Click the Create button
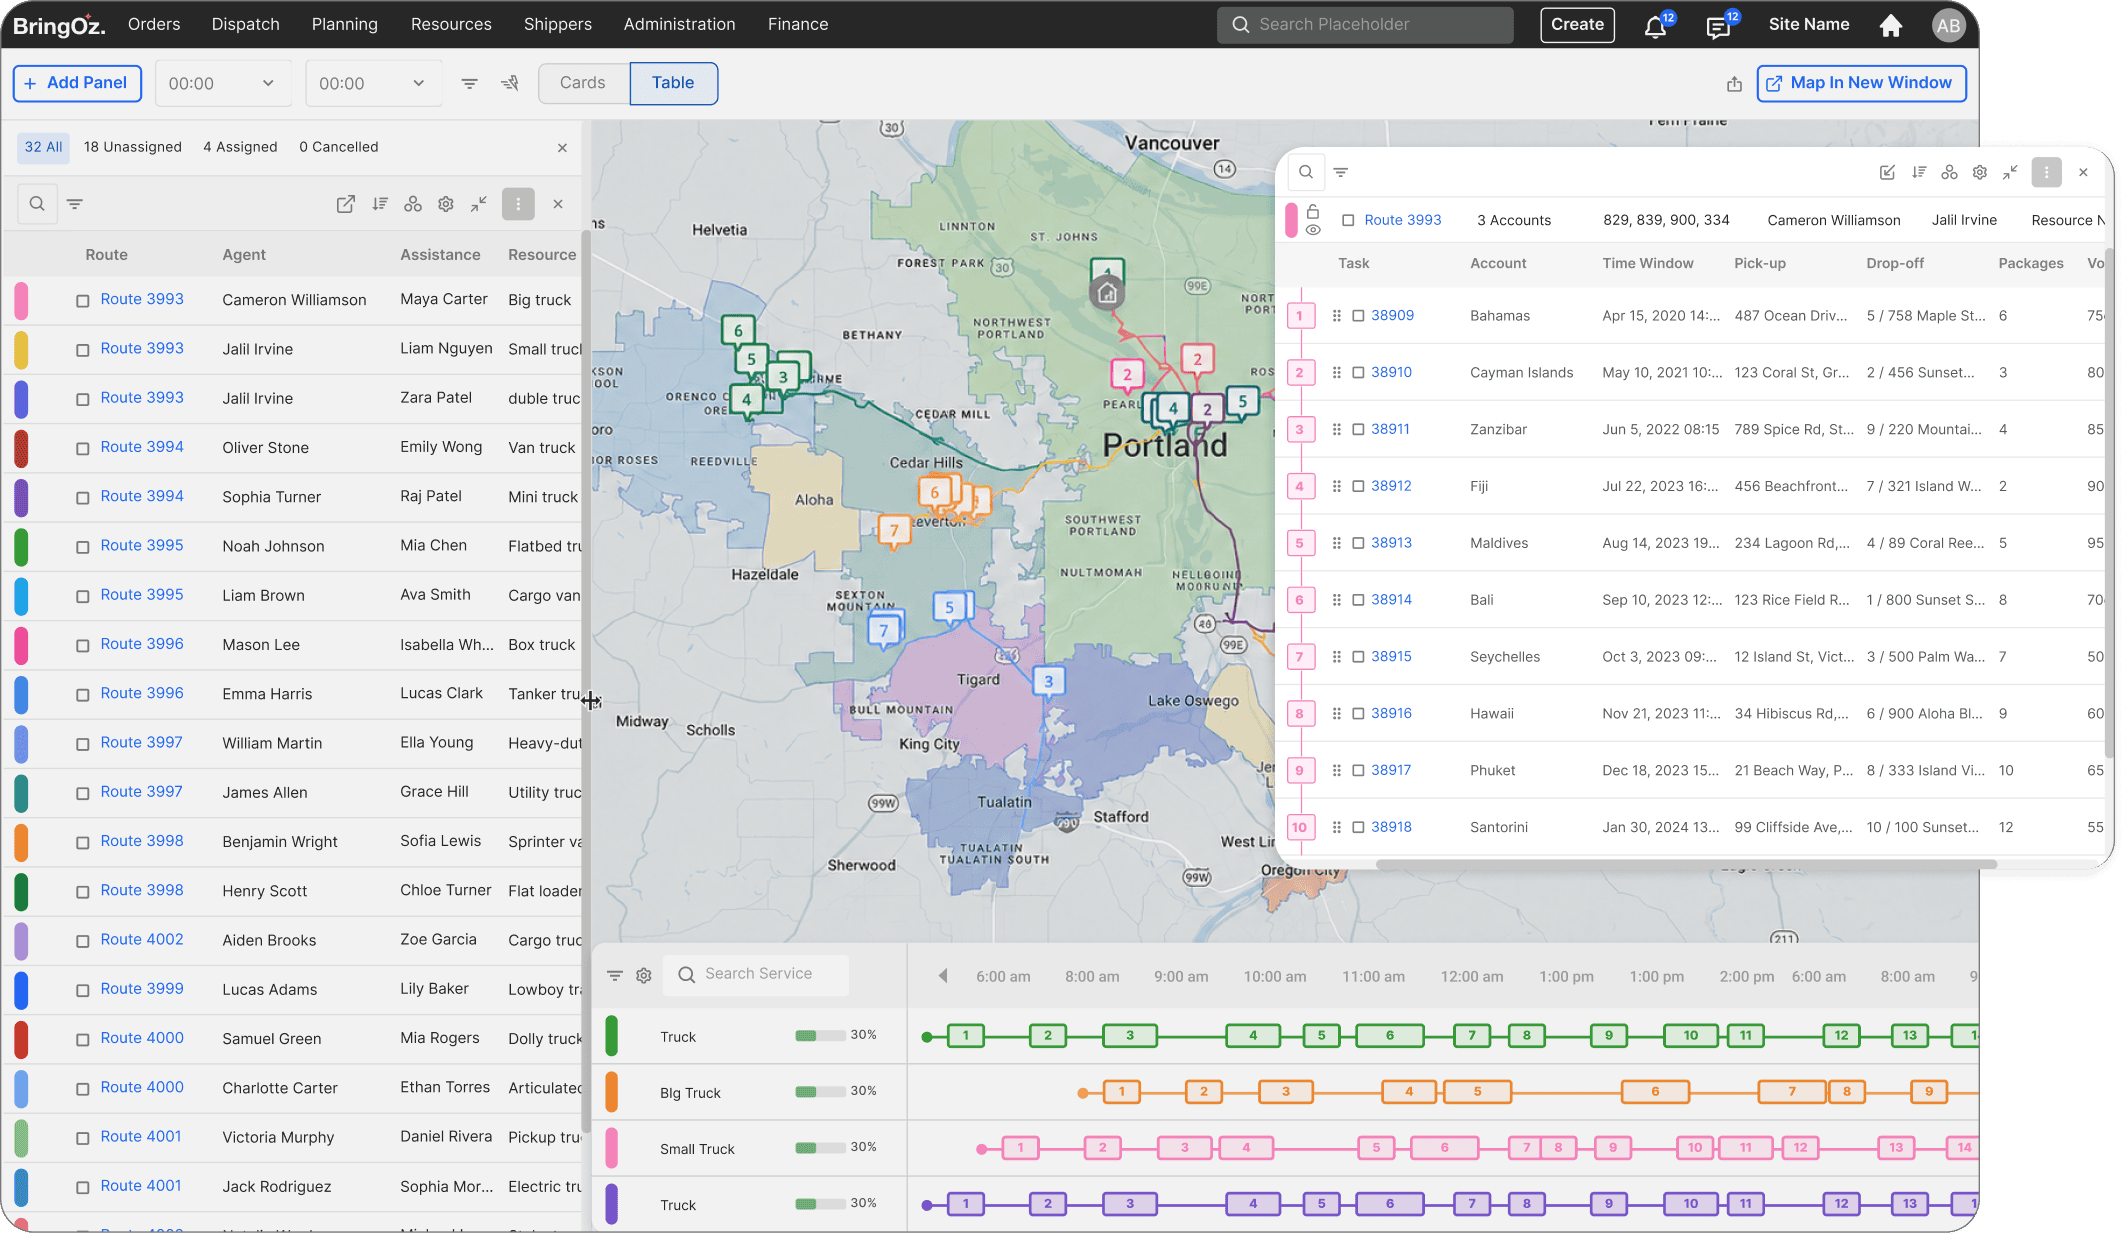 [x=1577, y=25]
